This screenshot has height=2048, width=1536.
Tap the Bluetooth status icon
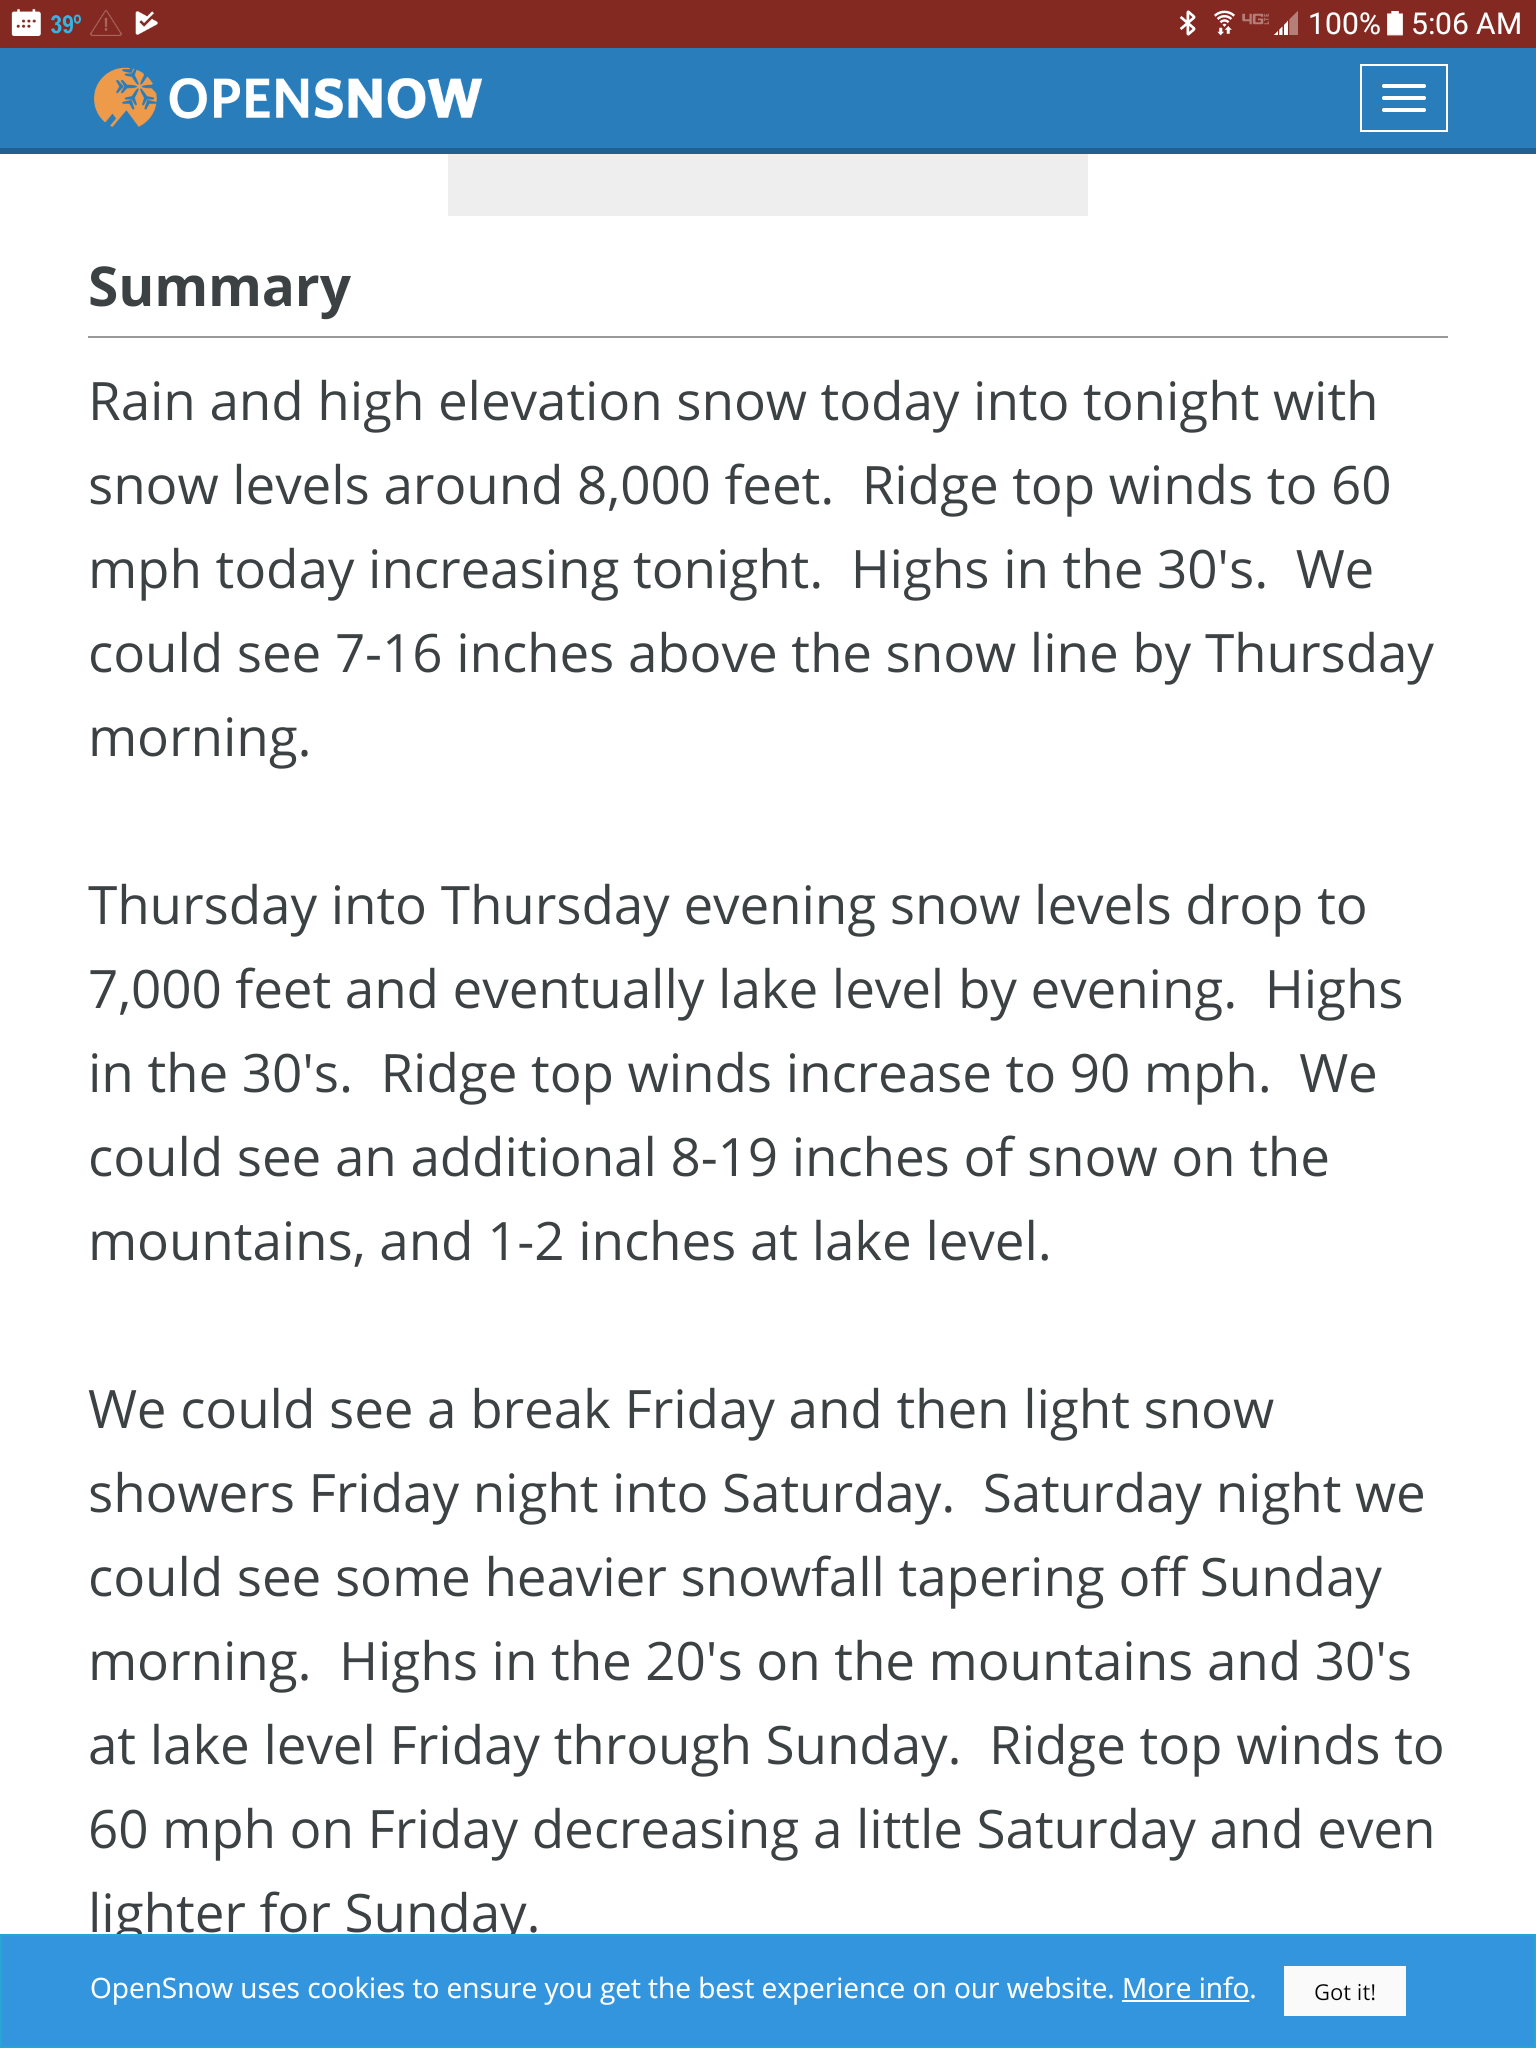click(1187, 23)
